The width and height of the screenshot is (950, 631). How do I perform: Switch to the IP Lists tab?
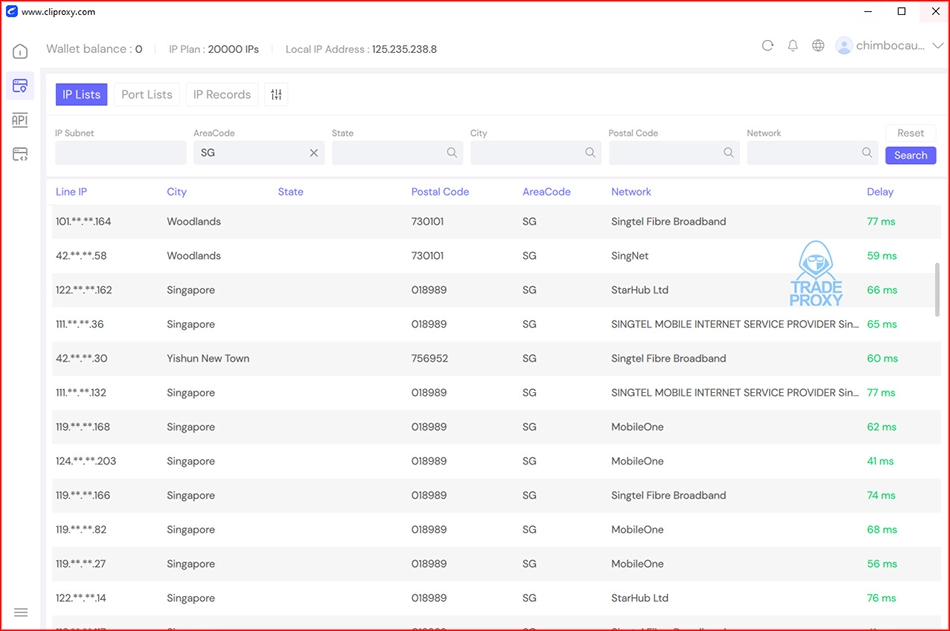point(81,95)
